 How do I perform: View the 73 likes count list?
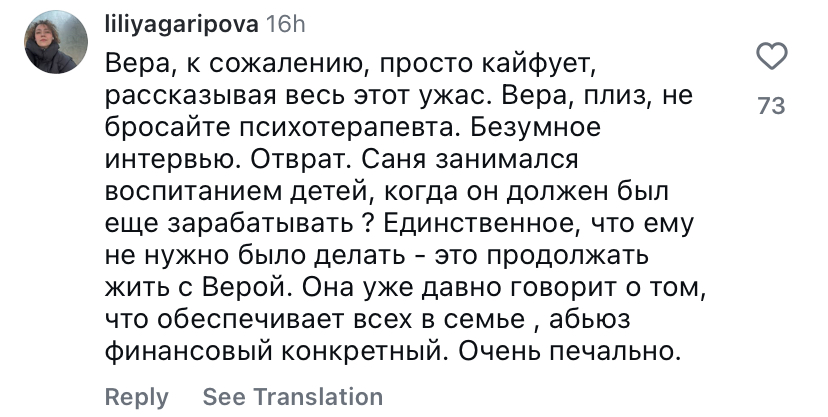(772, 106)
